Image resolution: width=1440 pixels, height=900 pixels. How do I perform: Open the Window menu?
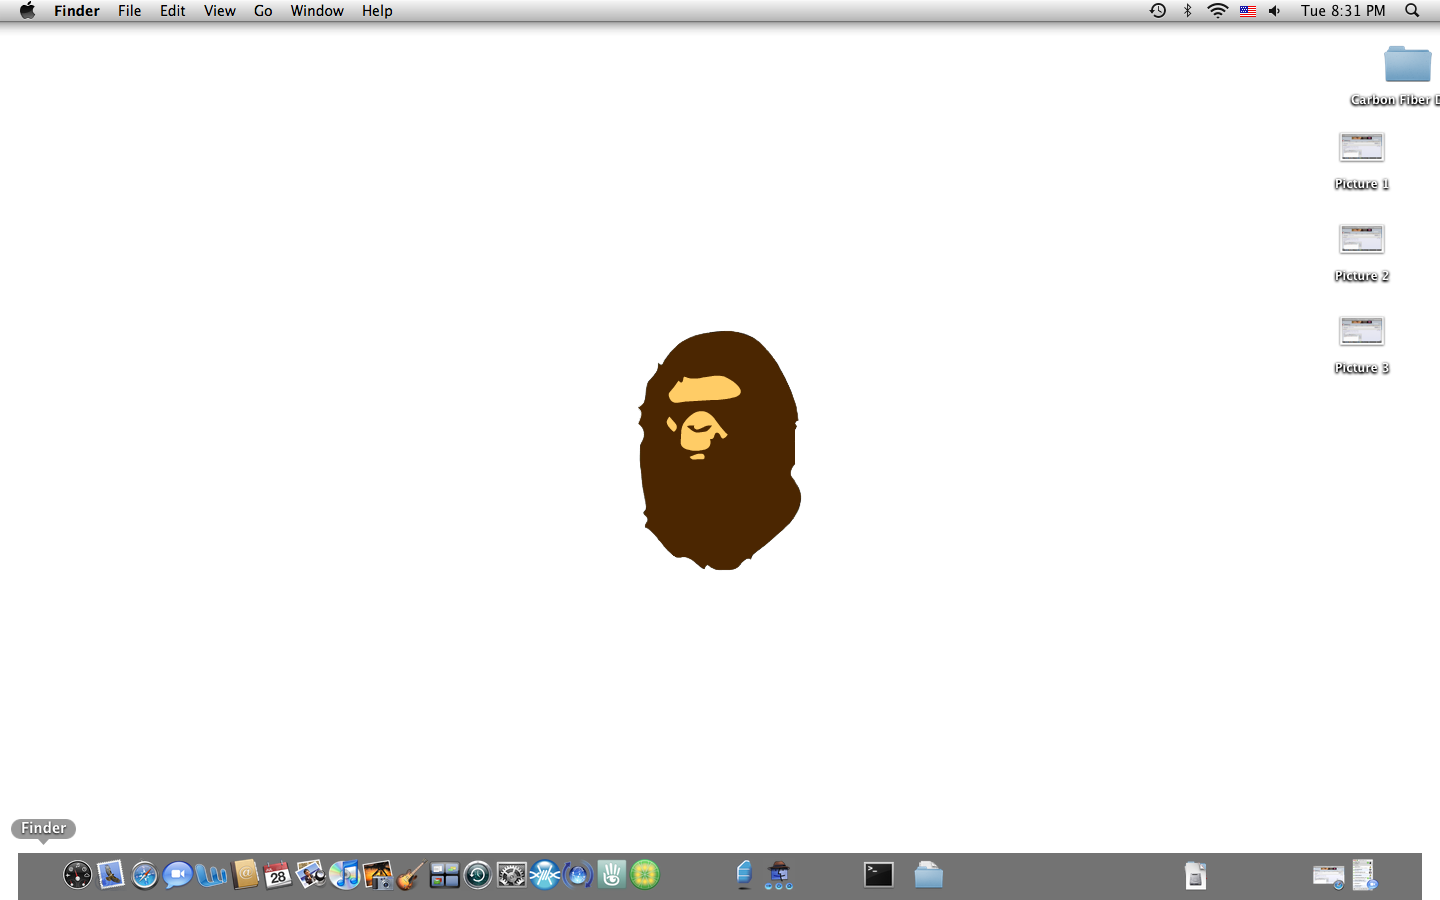click(317, 11)
